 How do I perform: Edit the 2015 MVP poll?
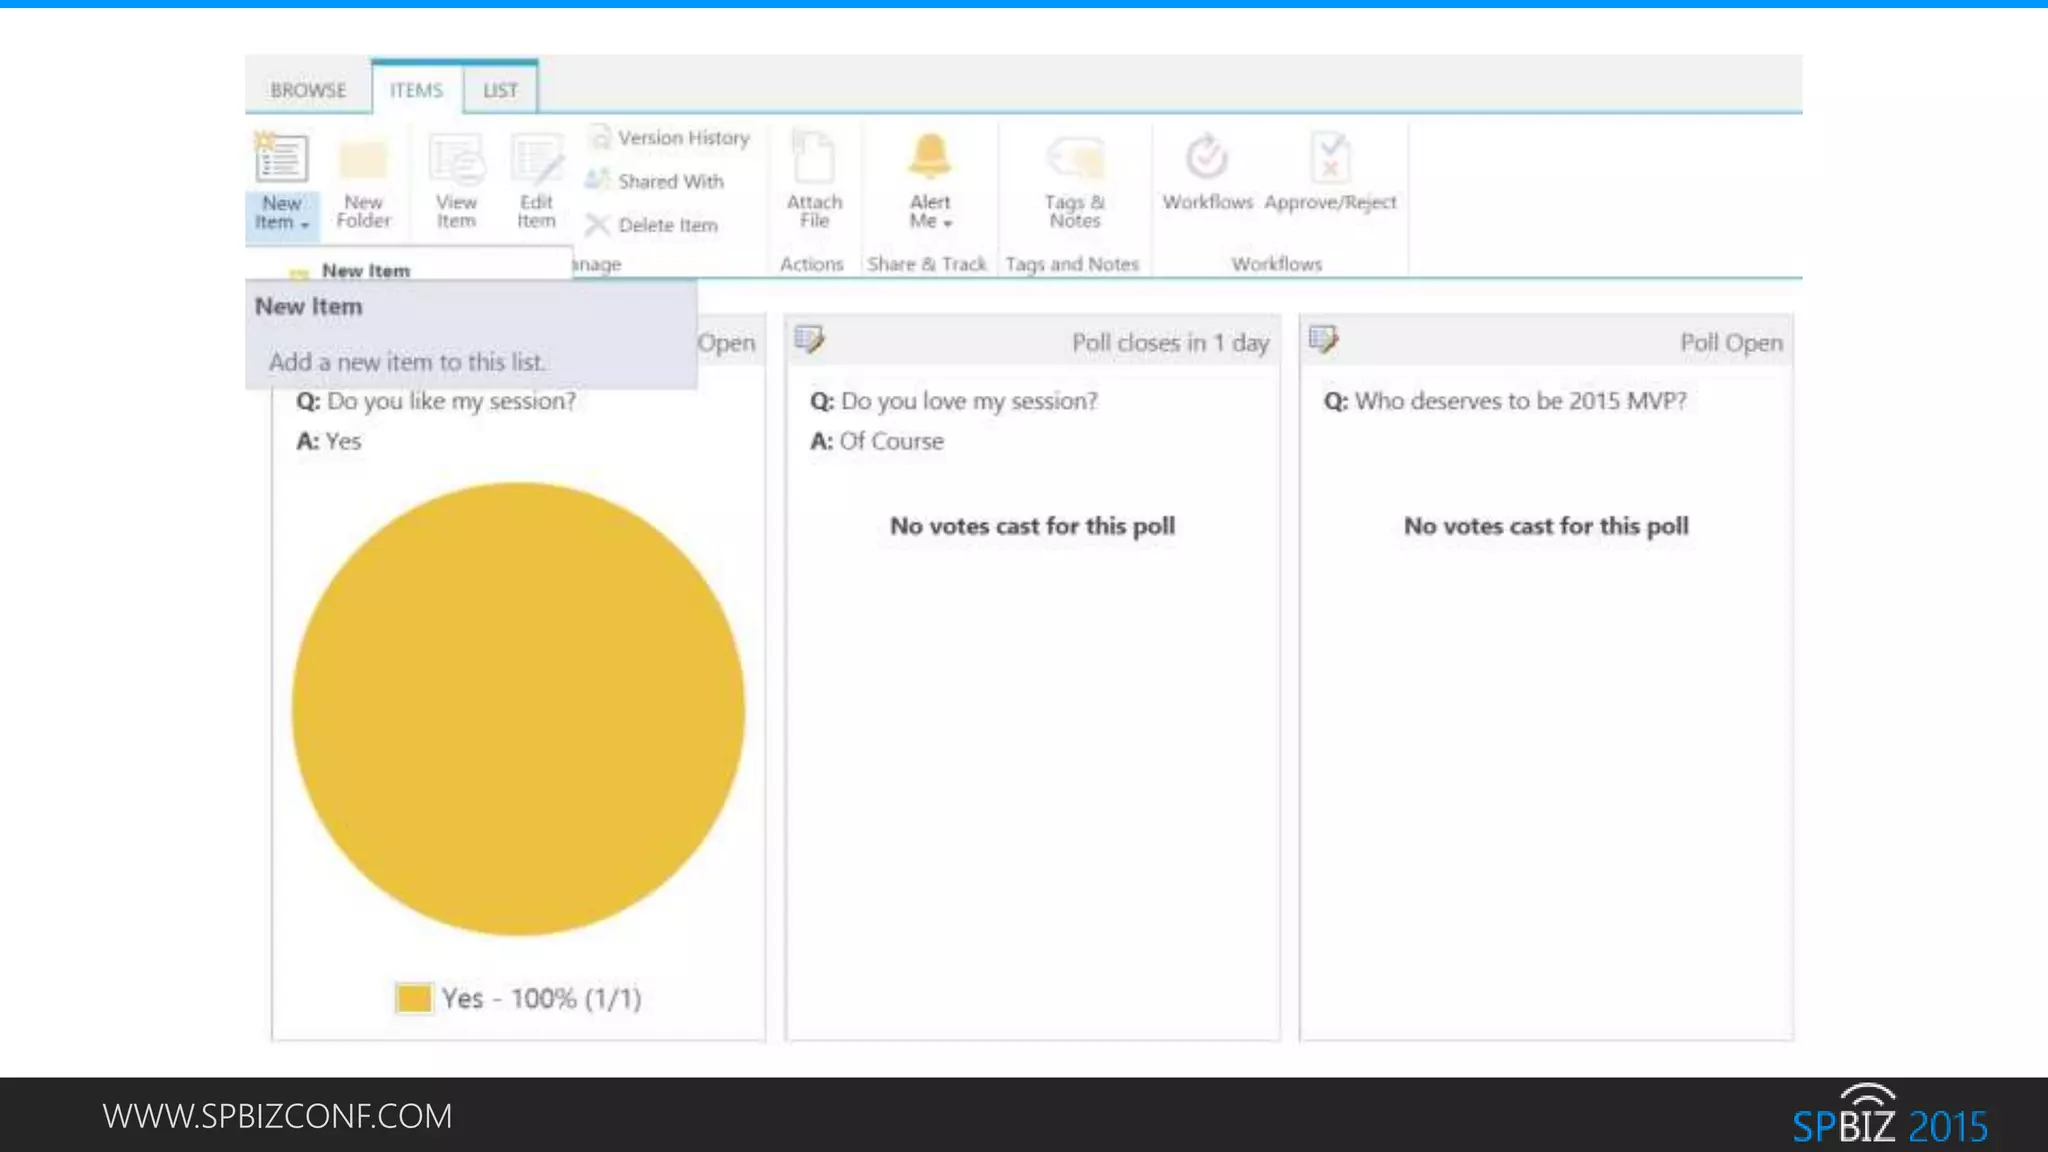tap(1323, 340)
